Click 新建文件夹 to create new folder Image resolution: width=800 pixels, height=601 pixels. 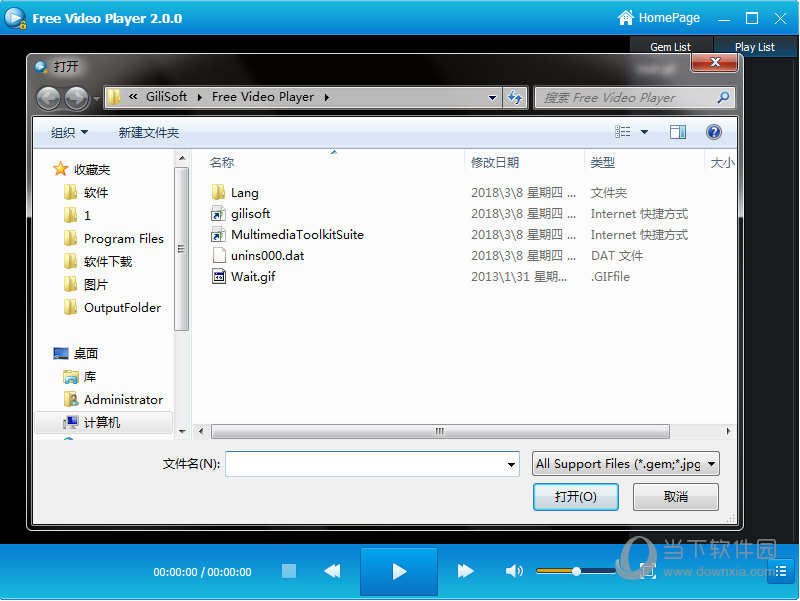point(149,133)
